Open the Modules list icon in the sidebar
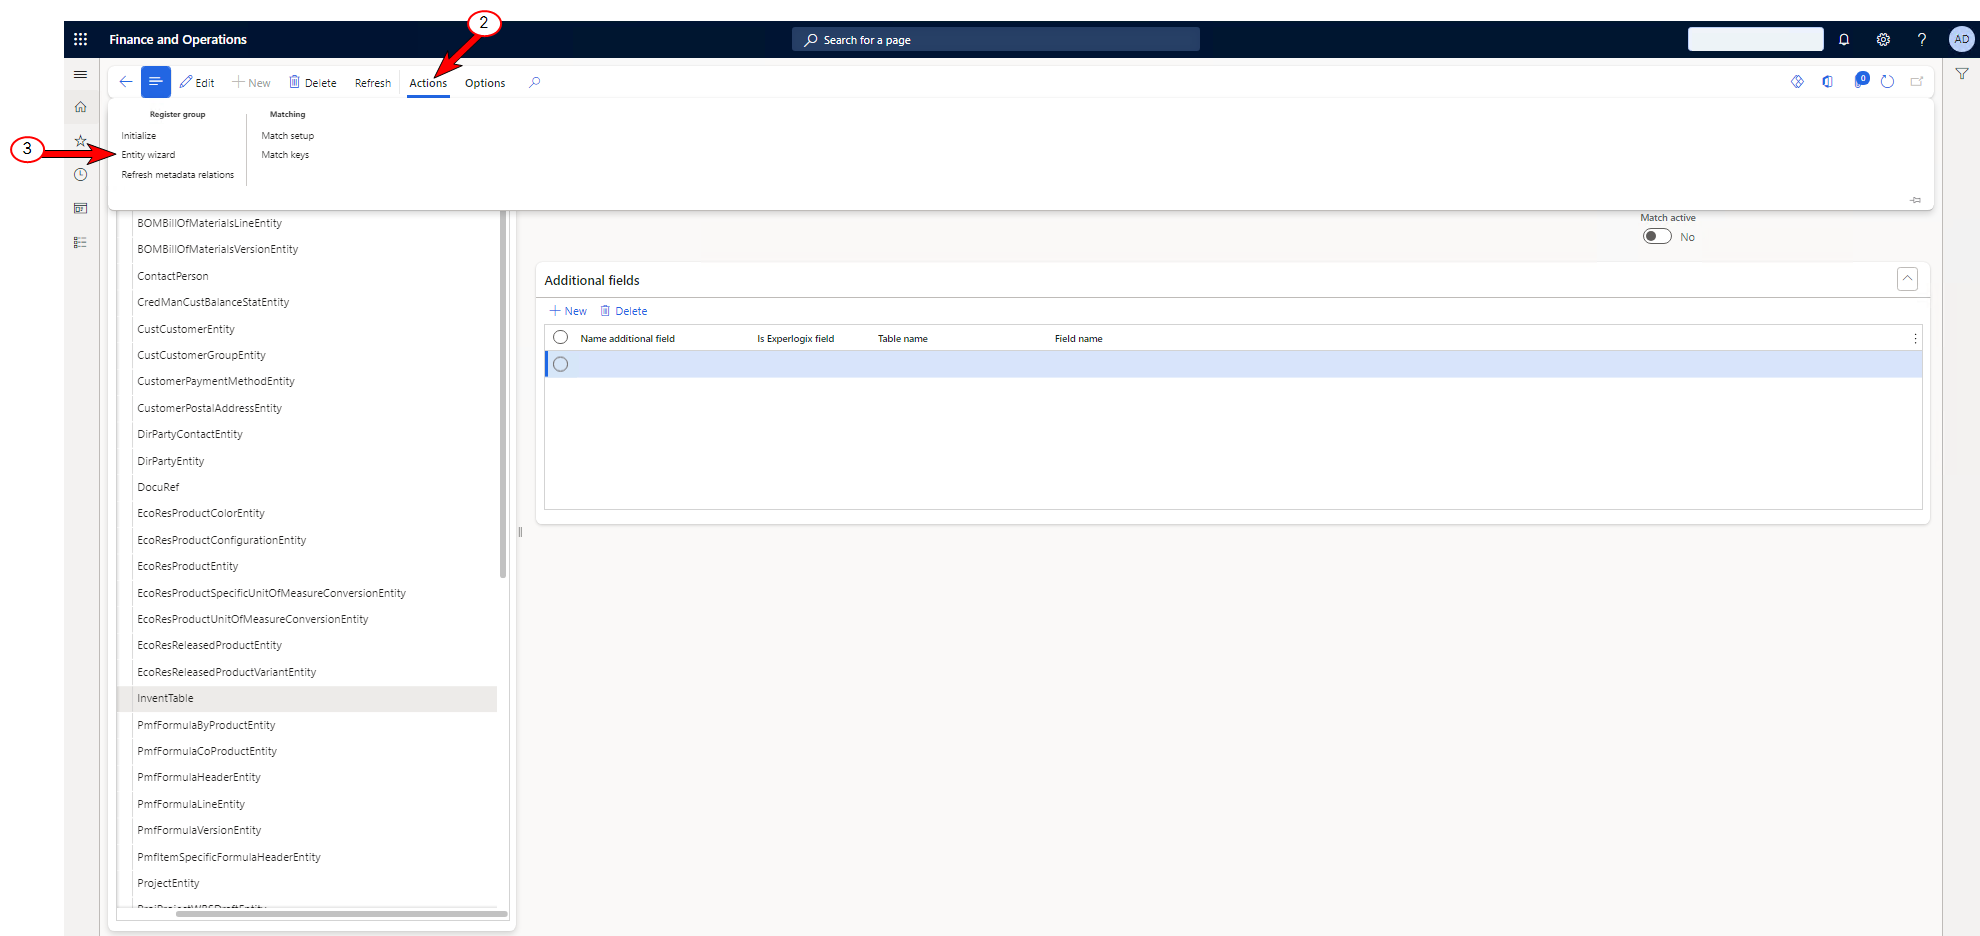This screenshot has width=1980, height=936. (81, 242)
